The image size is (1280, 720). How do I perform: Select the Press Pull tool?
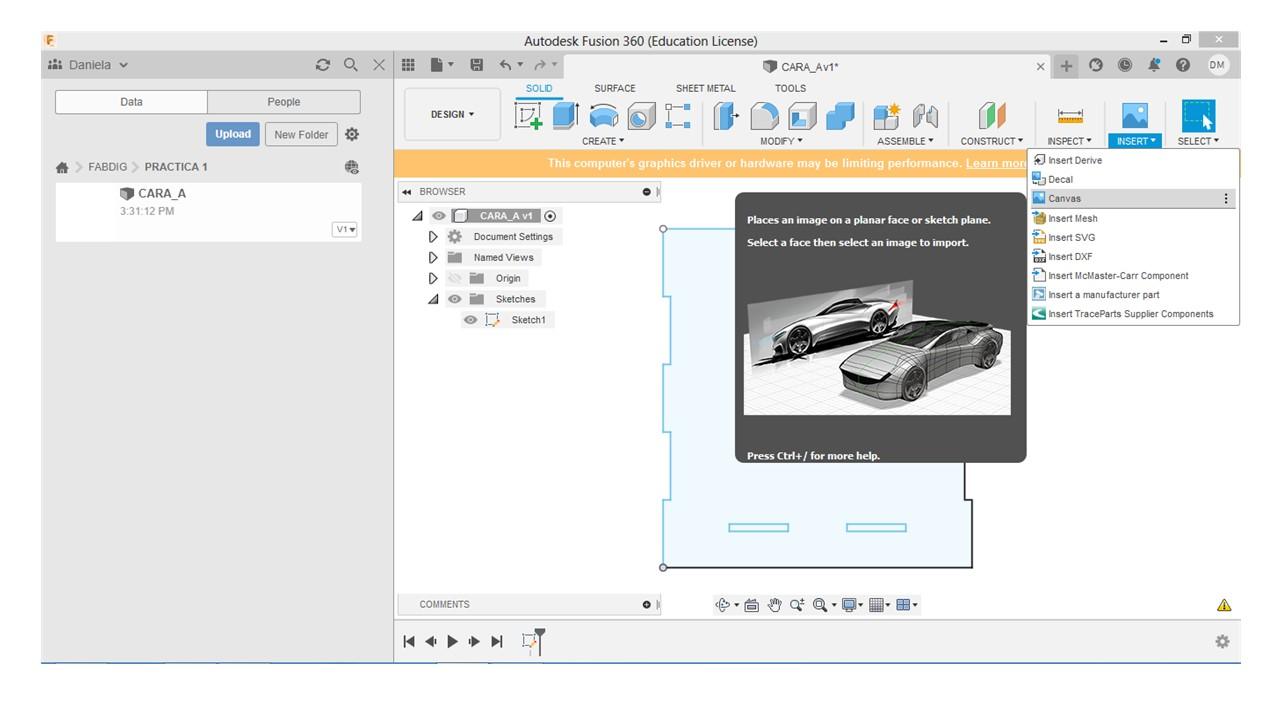726,116
